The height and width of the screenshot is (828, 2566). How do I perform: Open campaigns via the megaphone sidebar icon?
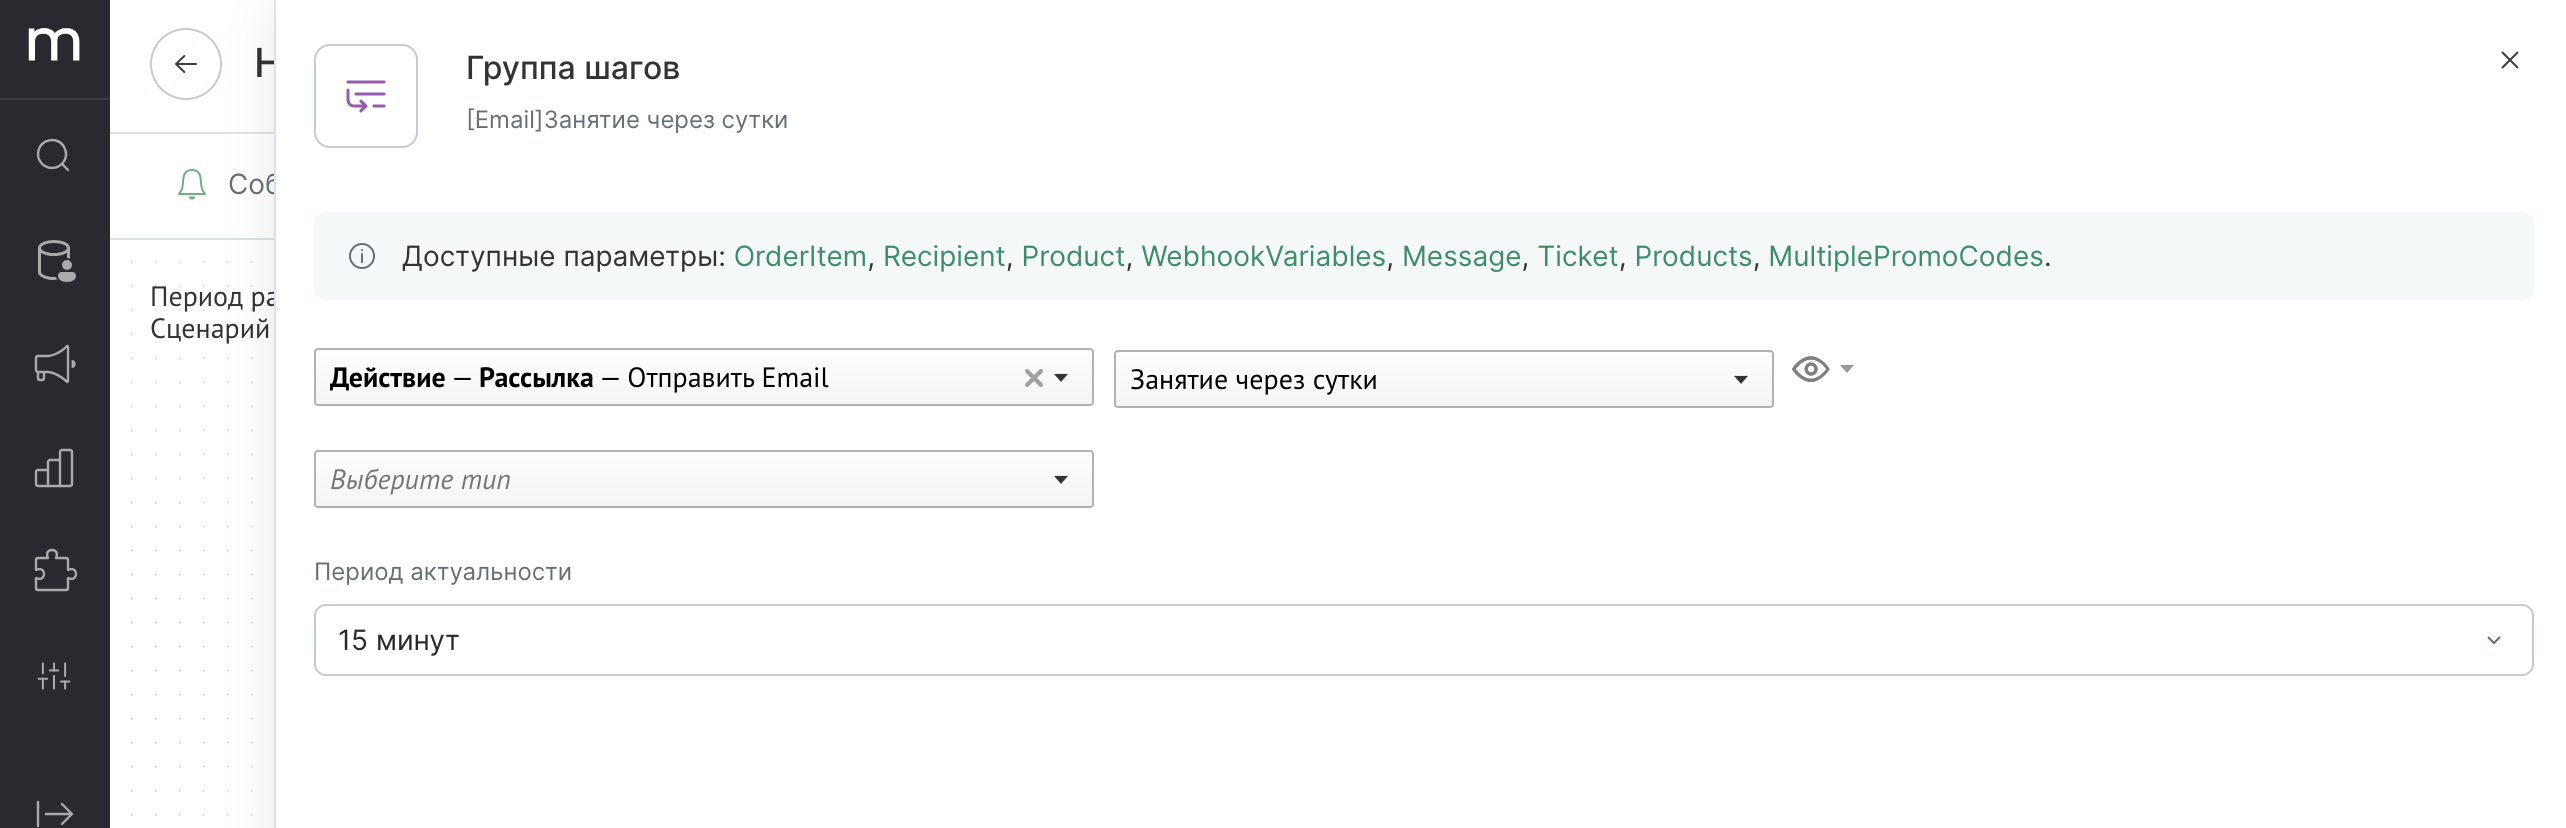[55, 364]
